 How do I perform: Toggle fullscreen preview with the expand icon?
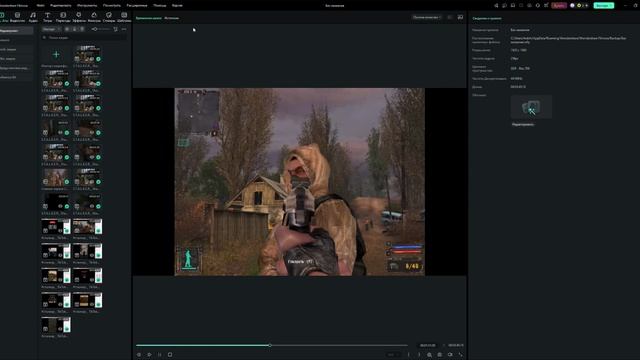pyautogui.click(x=460, y=355)
